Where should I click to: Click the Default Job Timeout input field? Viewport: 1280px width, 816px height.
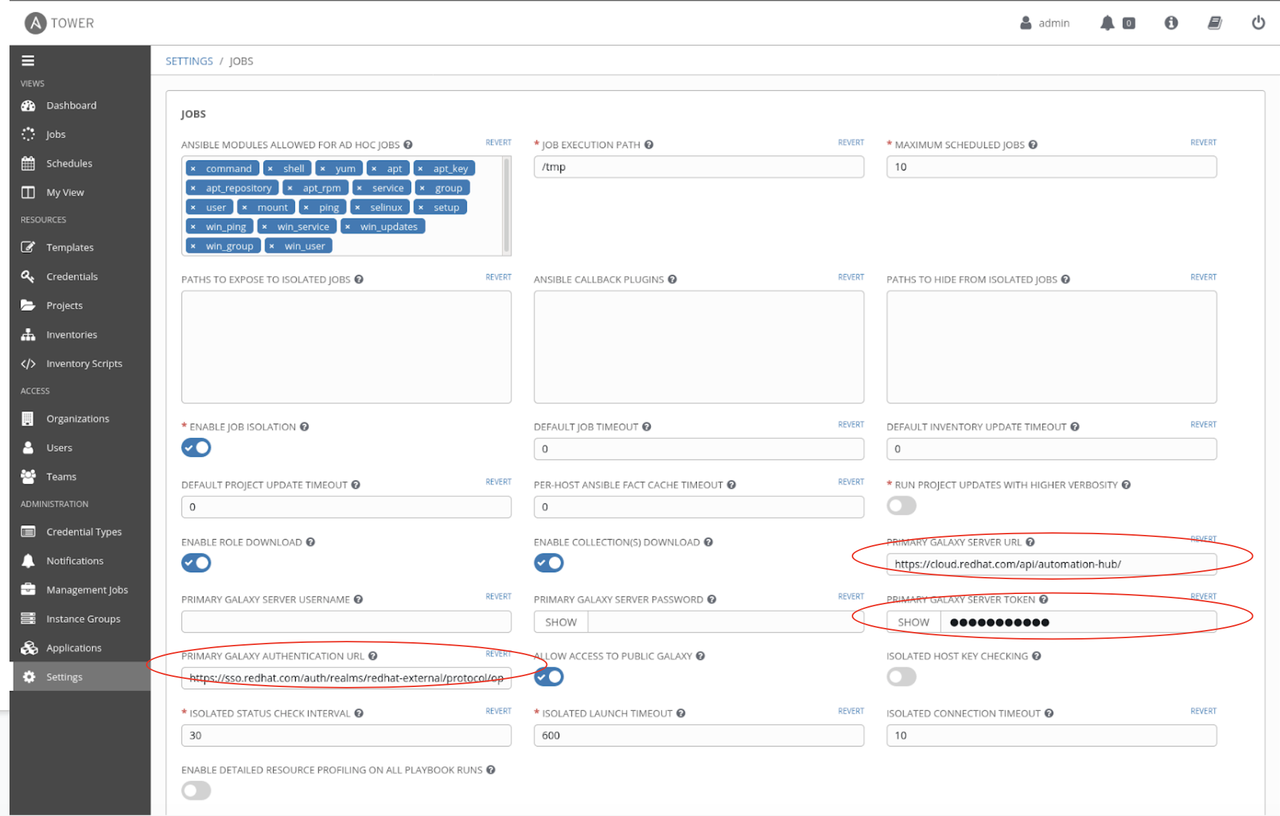[698, 449]
